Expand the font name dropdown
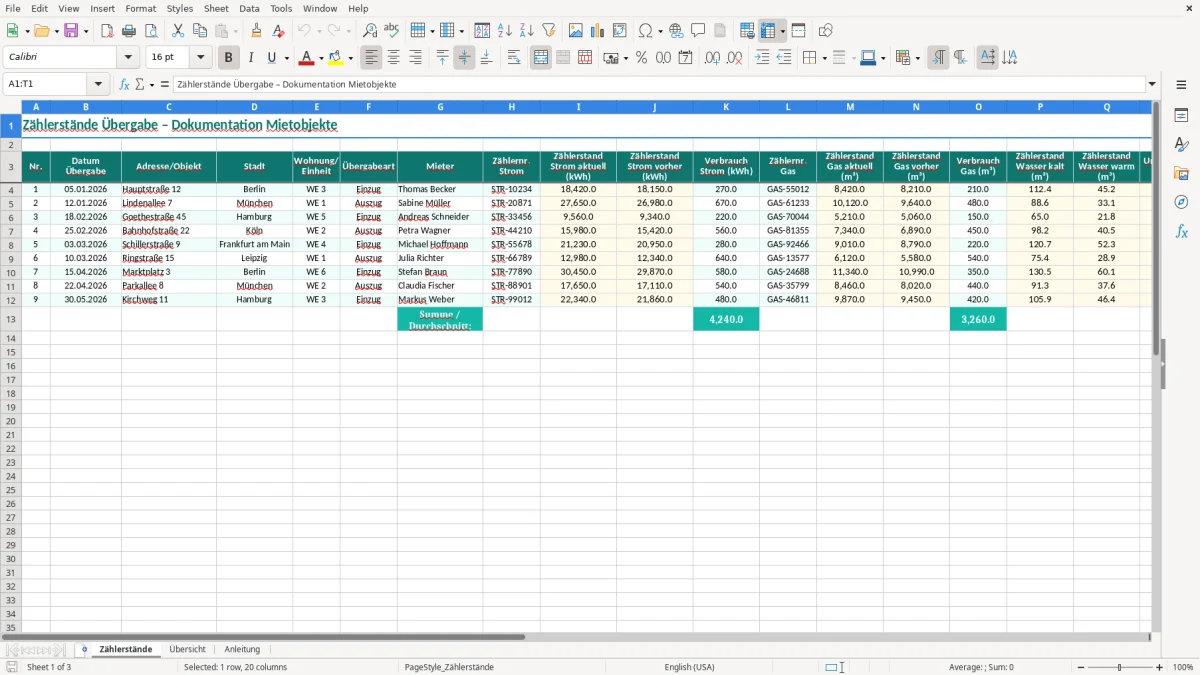Viewport: 1200px width, 675px height. 128,57
